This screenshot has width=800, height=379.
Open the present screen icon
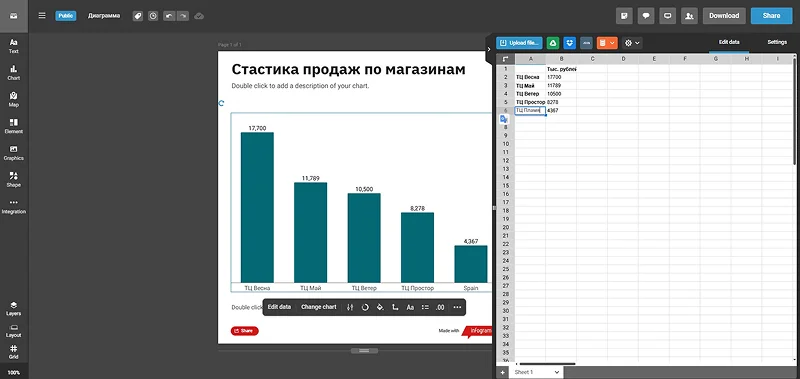click(667, 16)
